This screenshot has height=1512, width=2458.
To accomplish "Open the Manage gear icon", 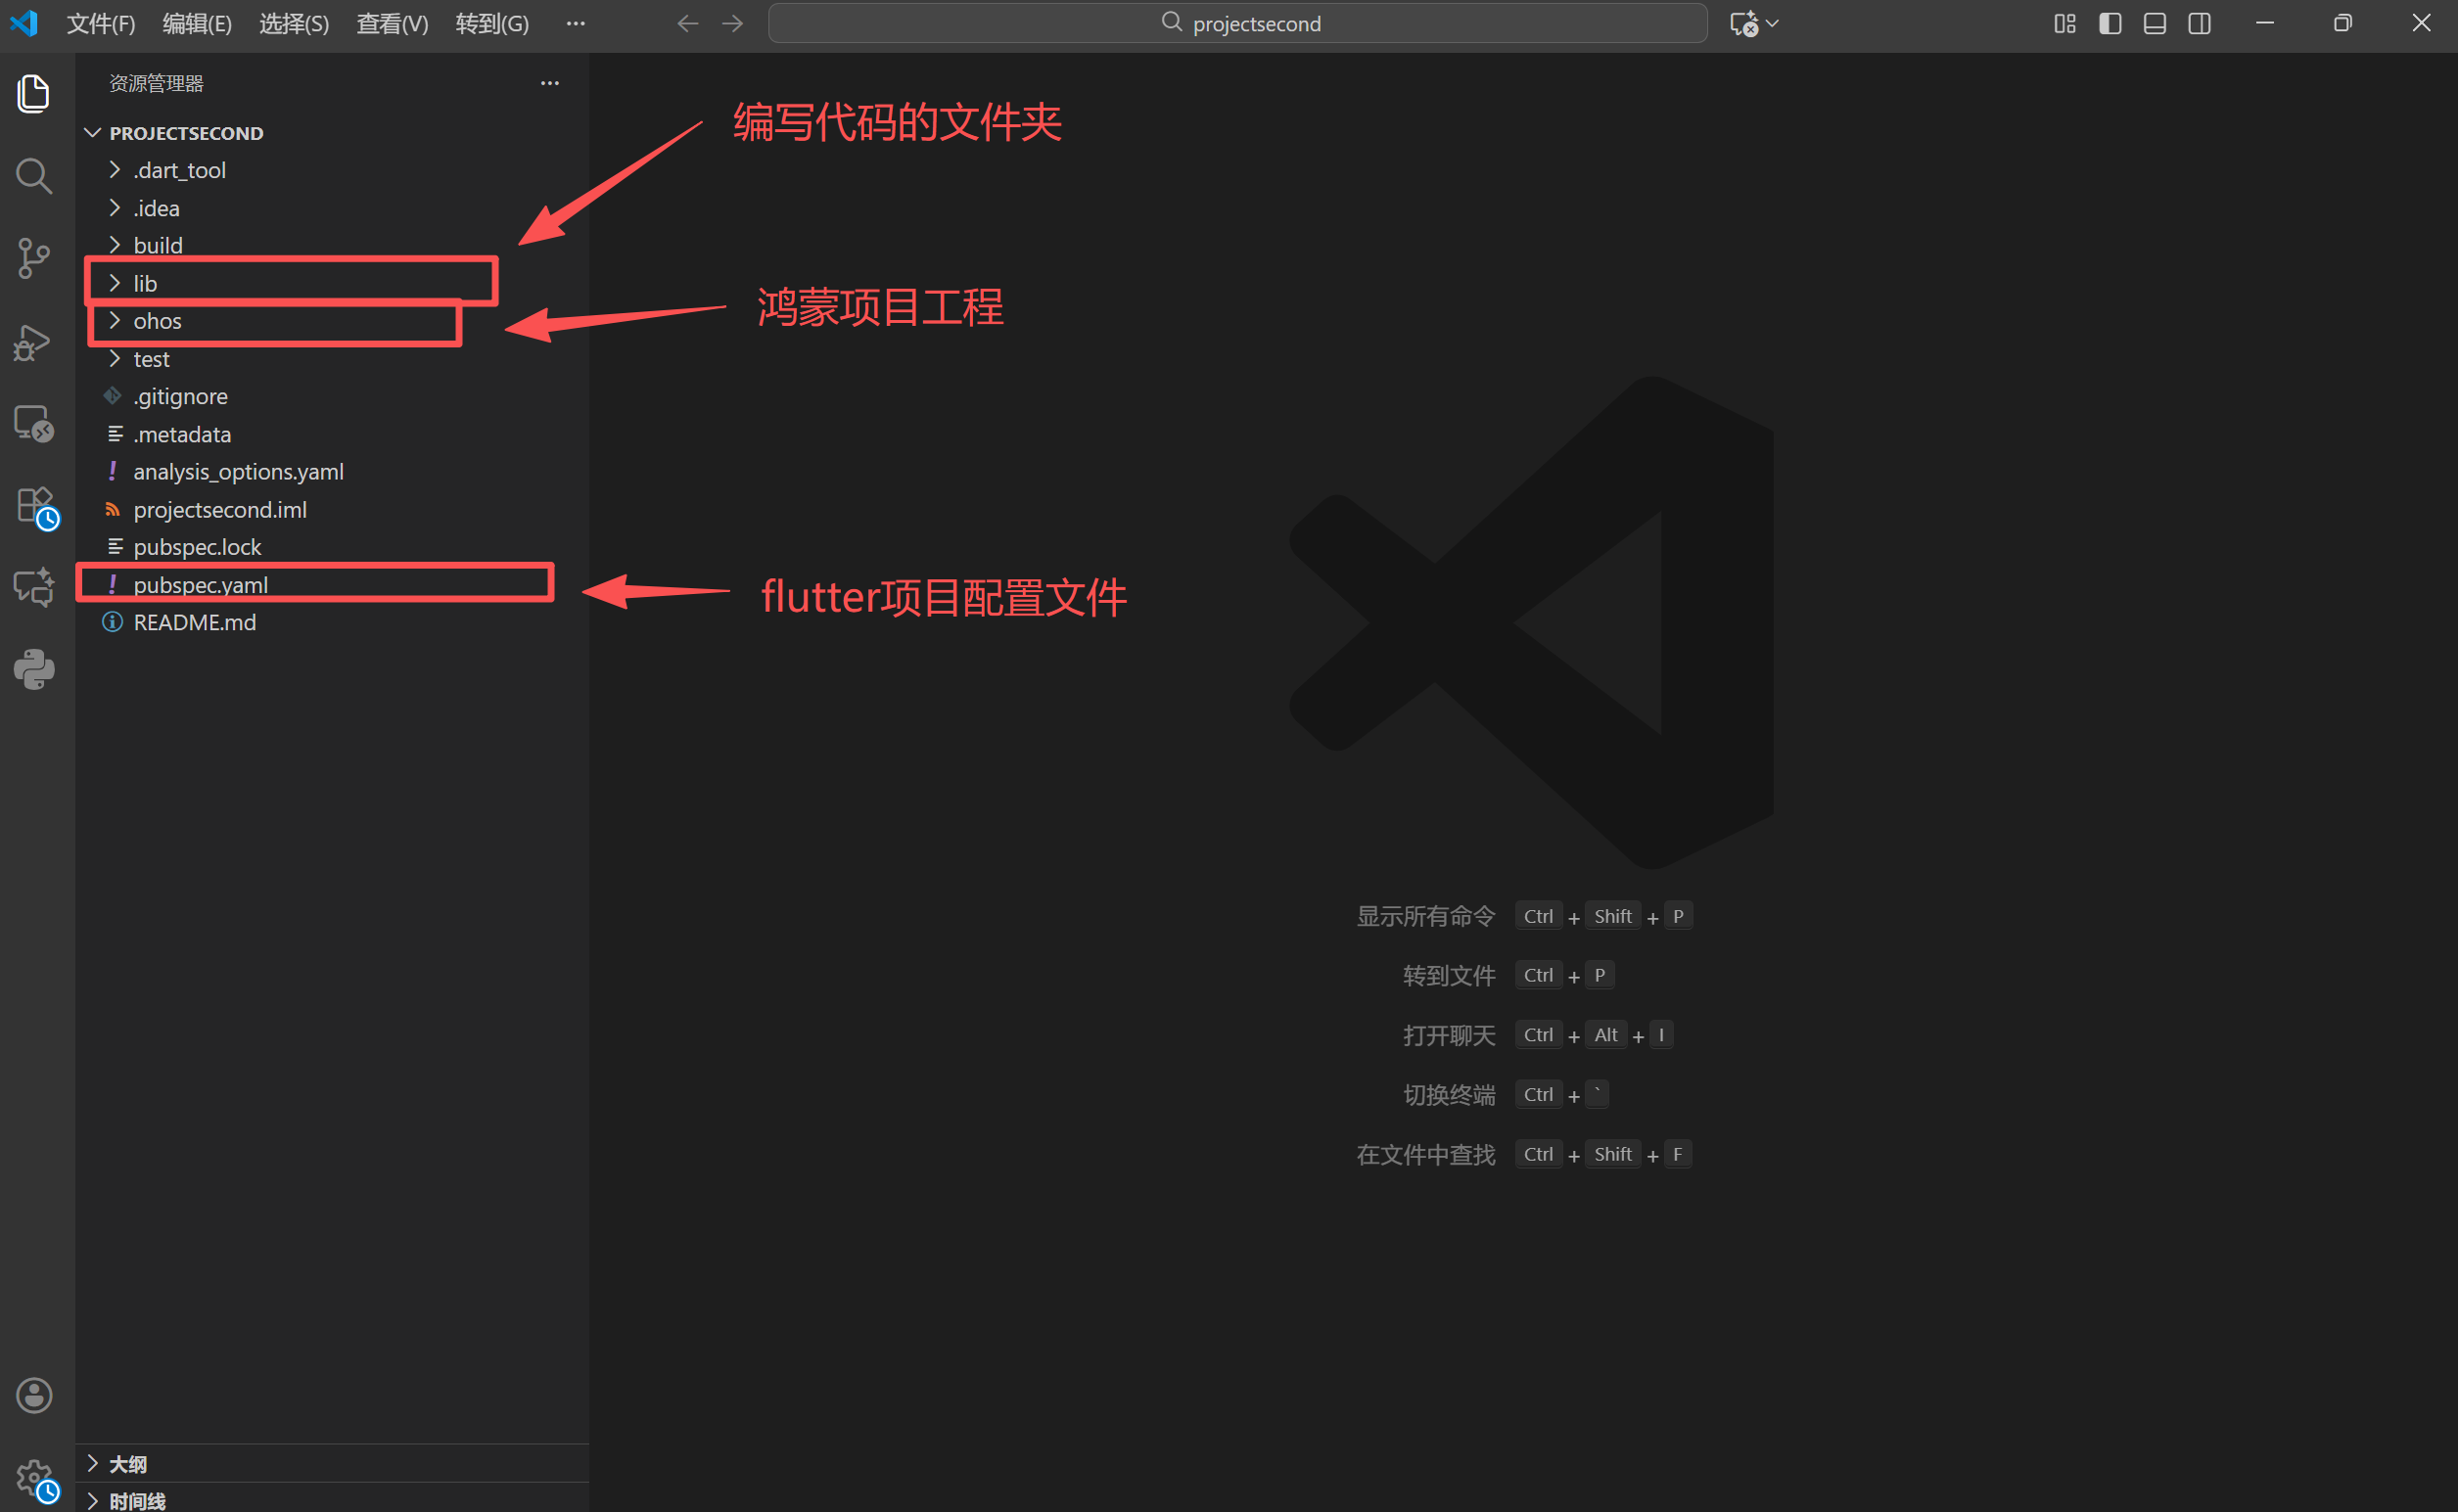I will [x=34, y=1477].
